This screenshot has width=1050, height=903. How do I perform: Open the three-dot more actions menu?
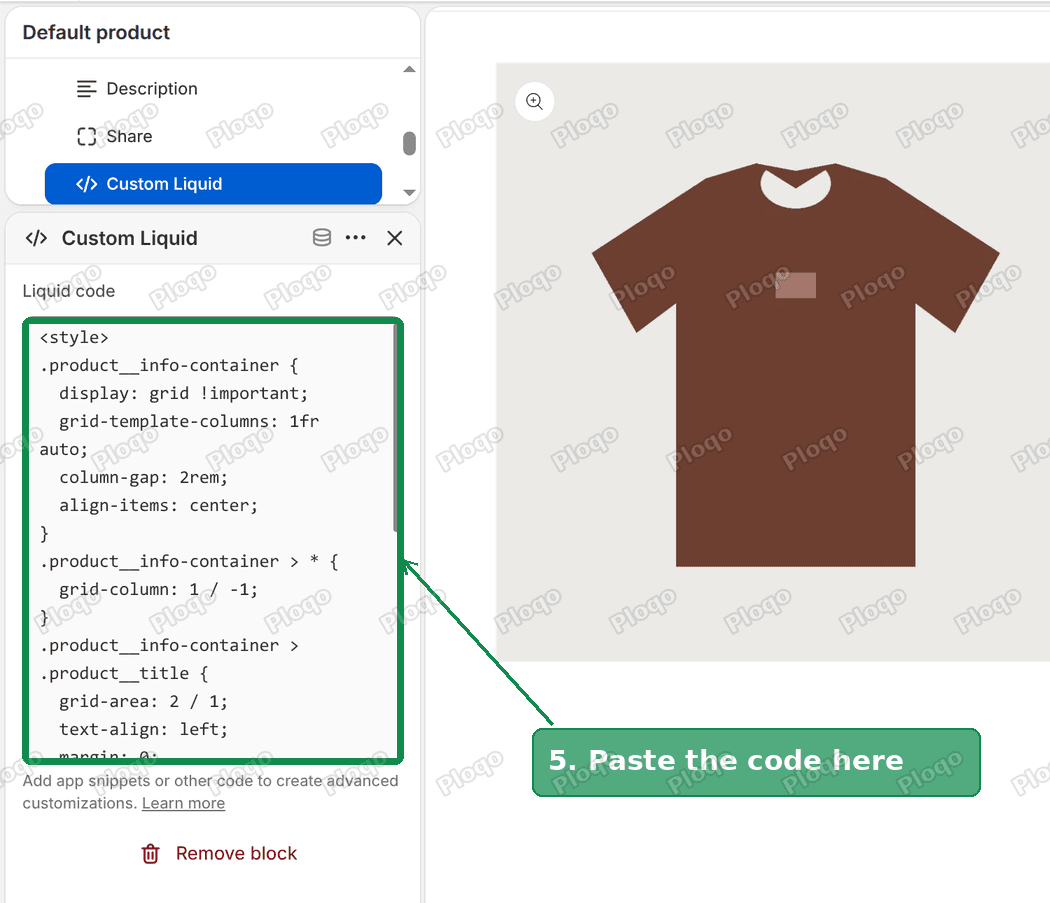pyautogui.click(x=356, y=237)
